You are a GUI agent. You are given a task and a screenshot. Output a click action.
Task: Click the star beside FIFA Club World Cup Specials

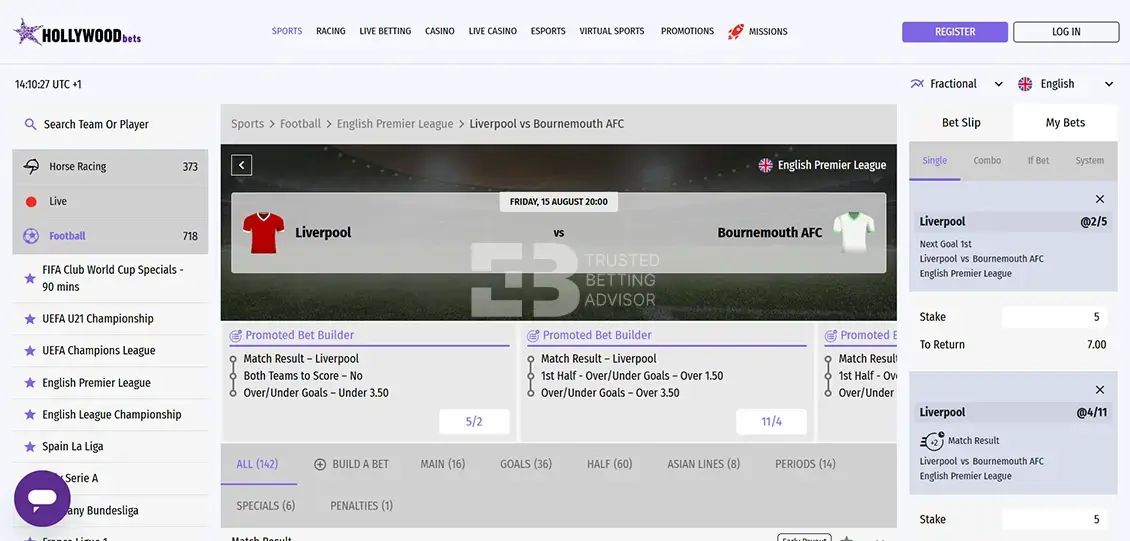point(30,278)
